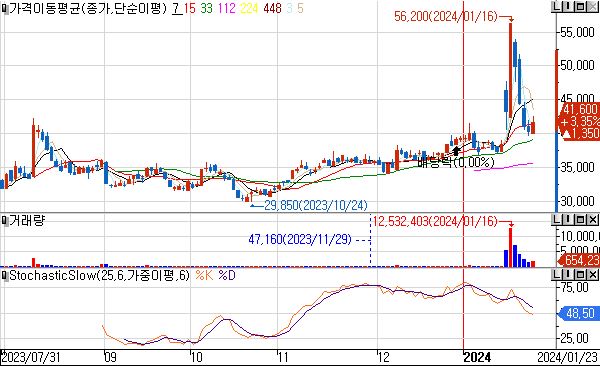Click the current price tag 41,600
The height and width of the screenshot is (366, 600).
tap(580, 109)
